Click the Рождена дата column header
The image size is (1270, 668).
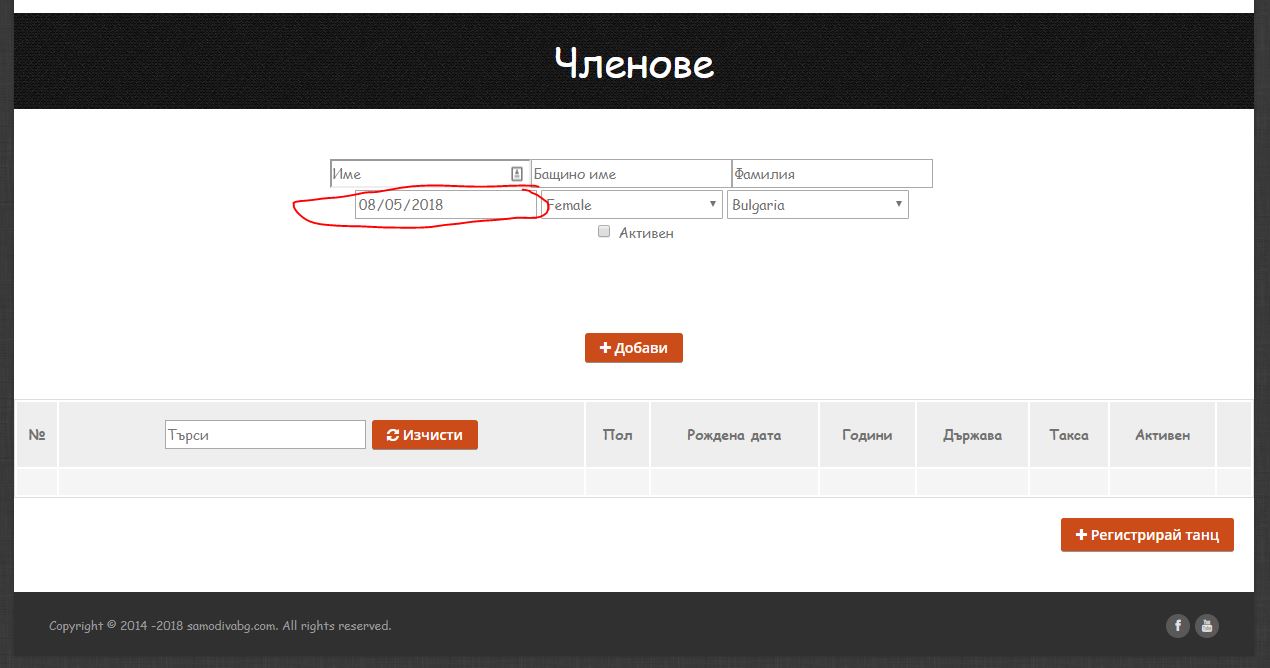[x=734, y=435]
